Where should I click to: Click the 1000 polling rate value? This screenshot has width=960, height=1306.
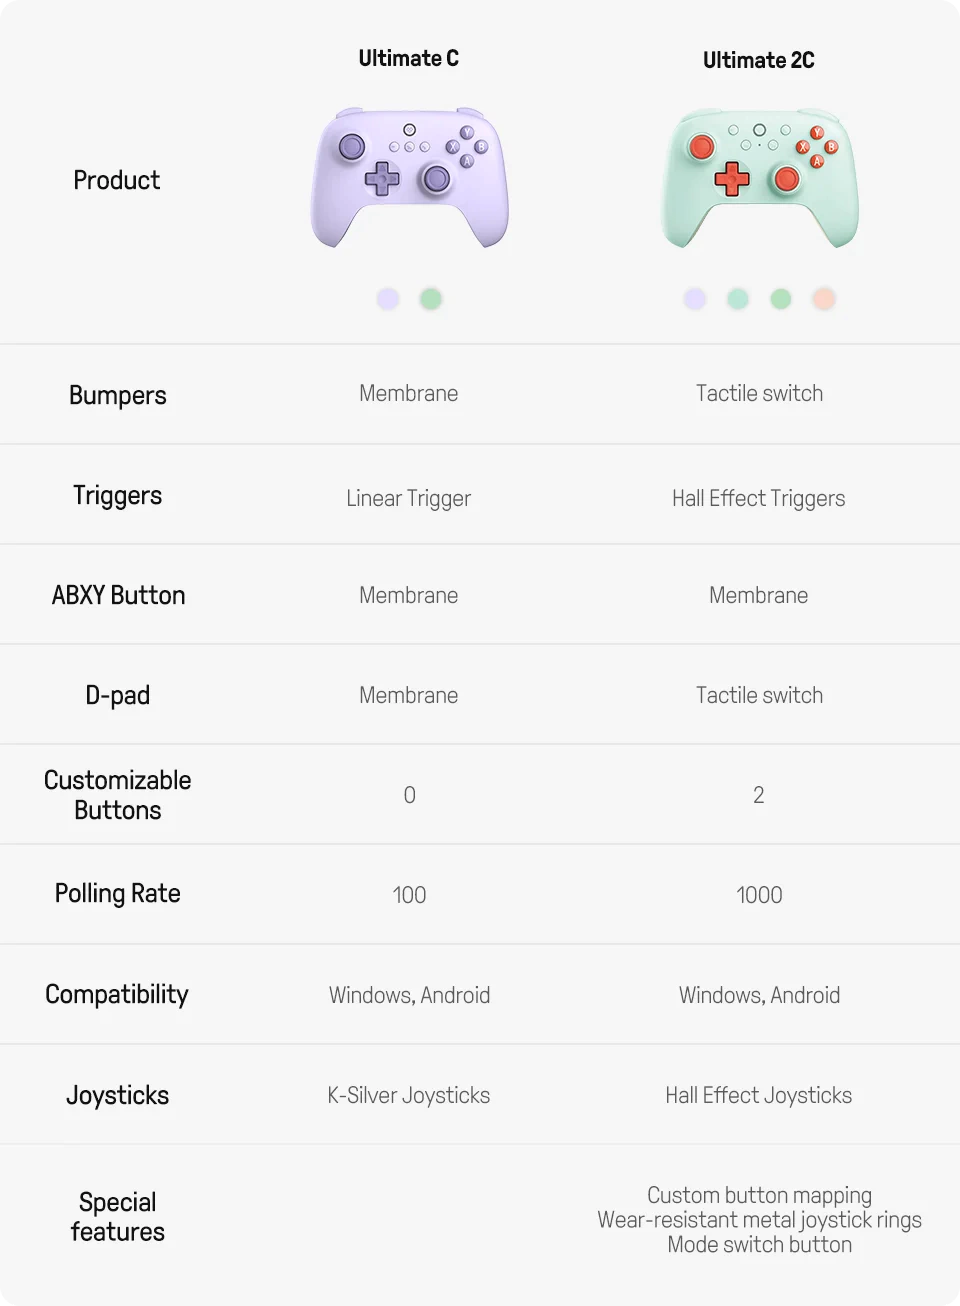[x=759, y=895]
